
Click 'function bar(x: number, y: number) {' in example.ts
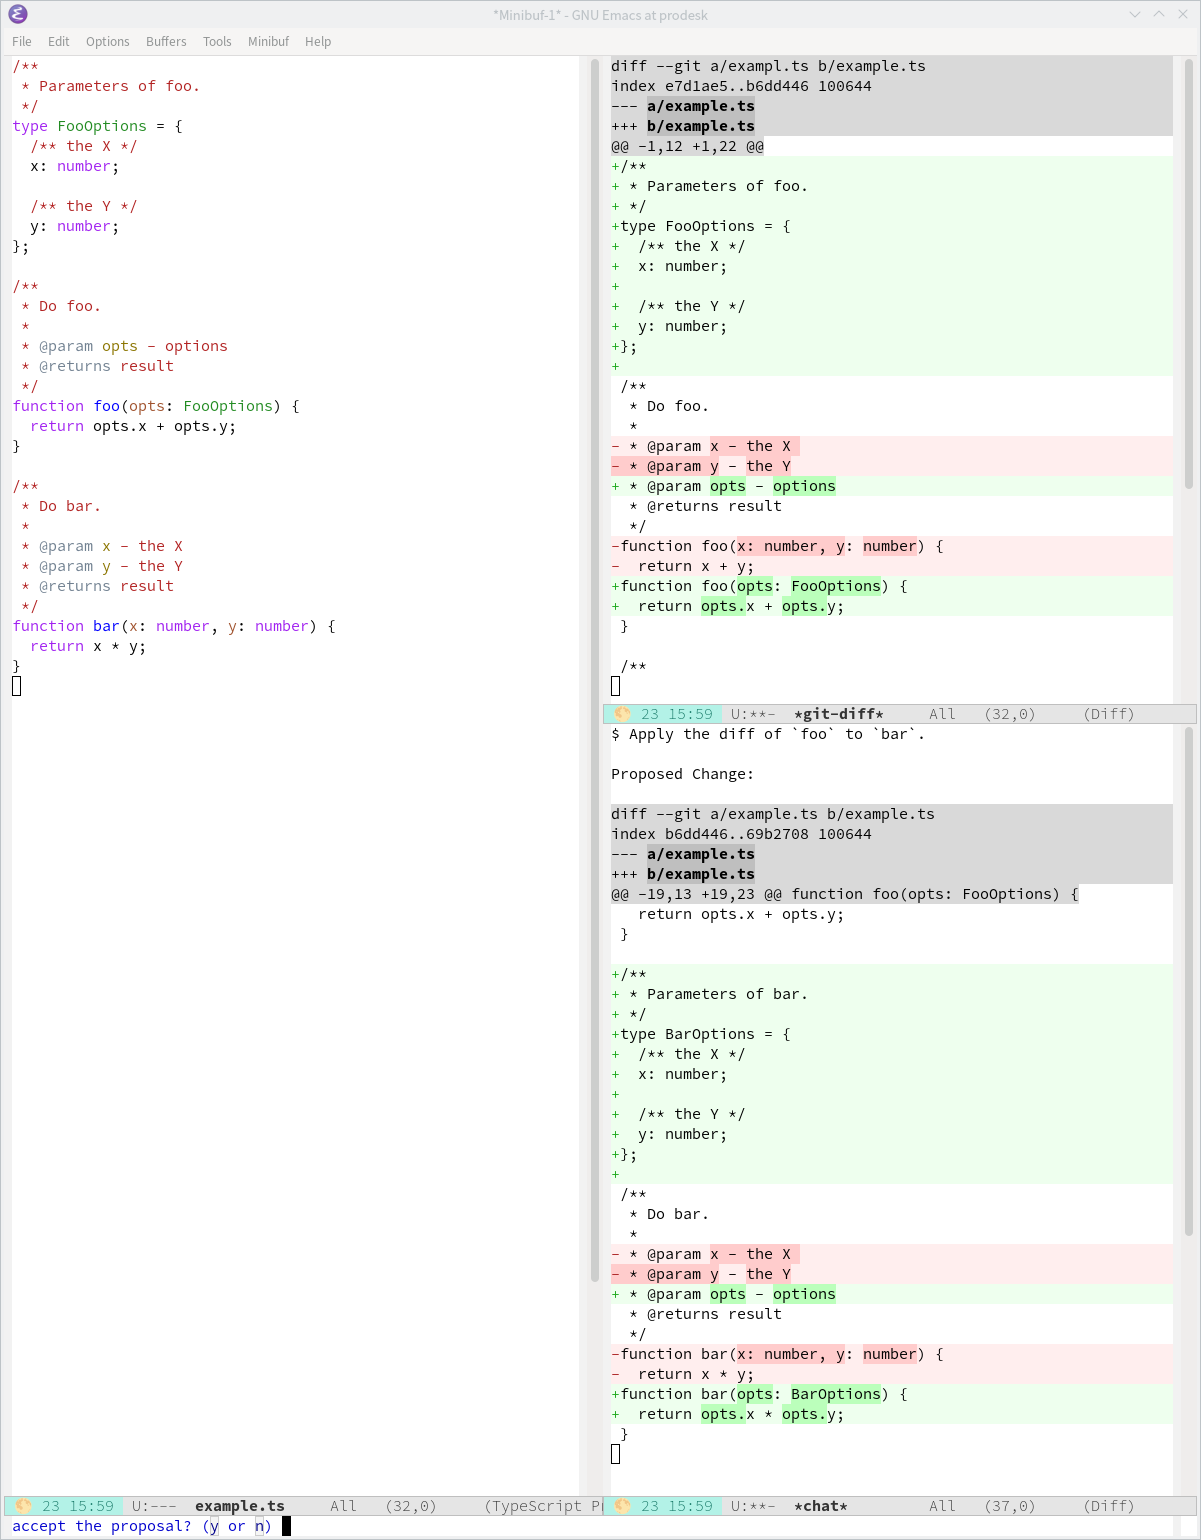[174, 626]
